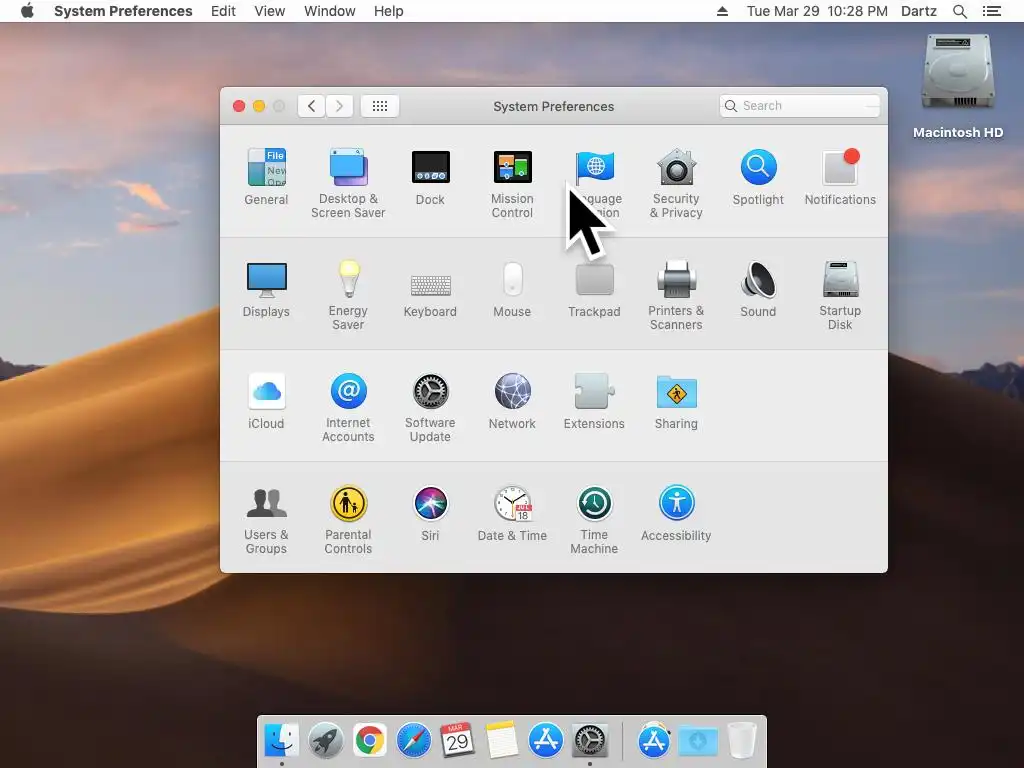Open Accessibility preferences
Image resolution: width=1024 pixels, height=768 pixels.
pyautogui.click(x=676, y=513)
